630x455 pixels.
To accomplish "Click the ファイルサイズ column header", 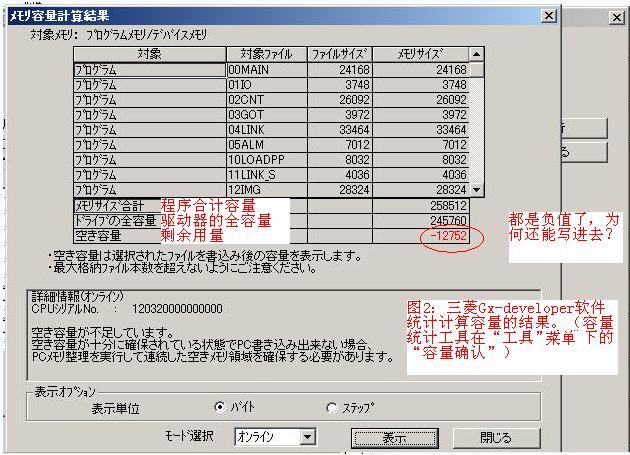I will (339, 54).
